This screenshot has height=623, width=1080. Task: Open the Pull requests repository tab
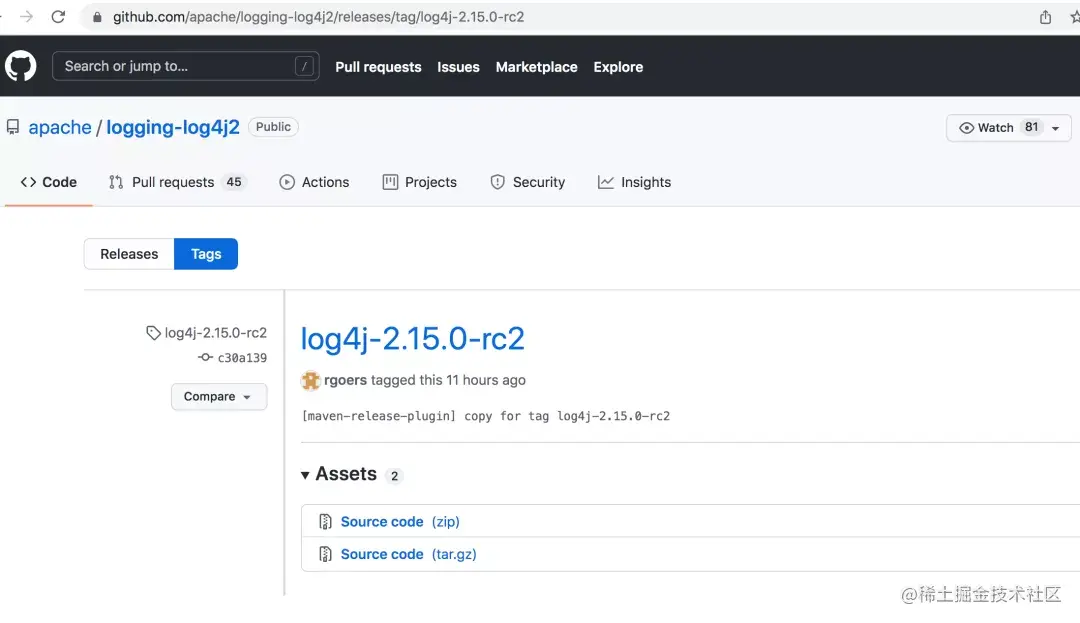pyautogui.click(x=176, y=182)
